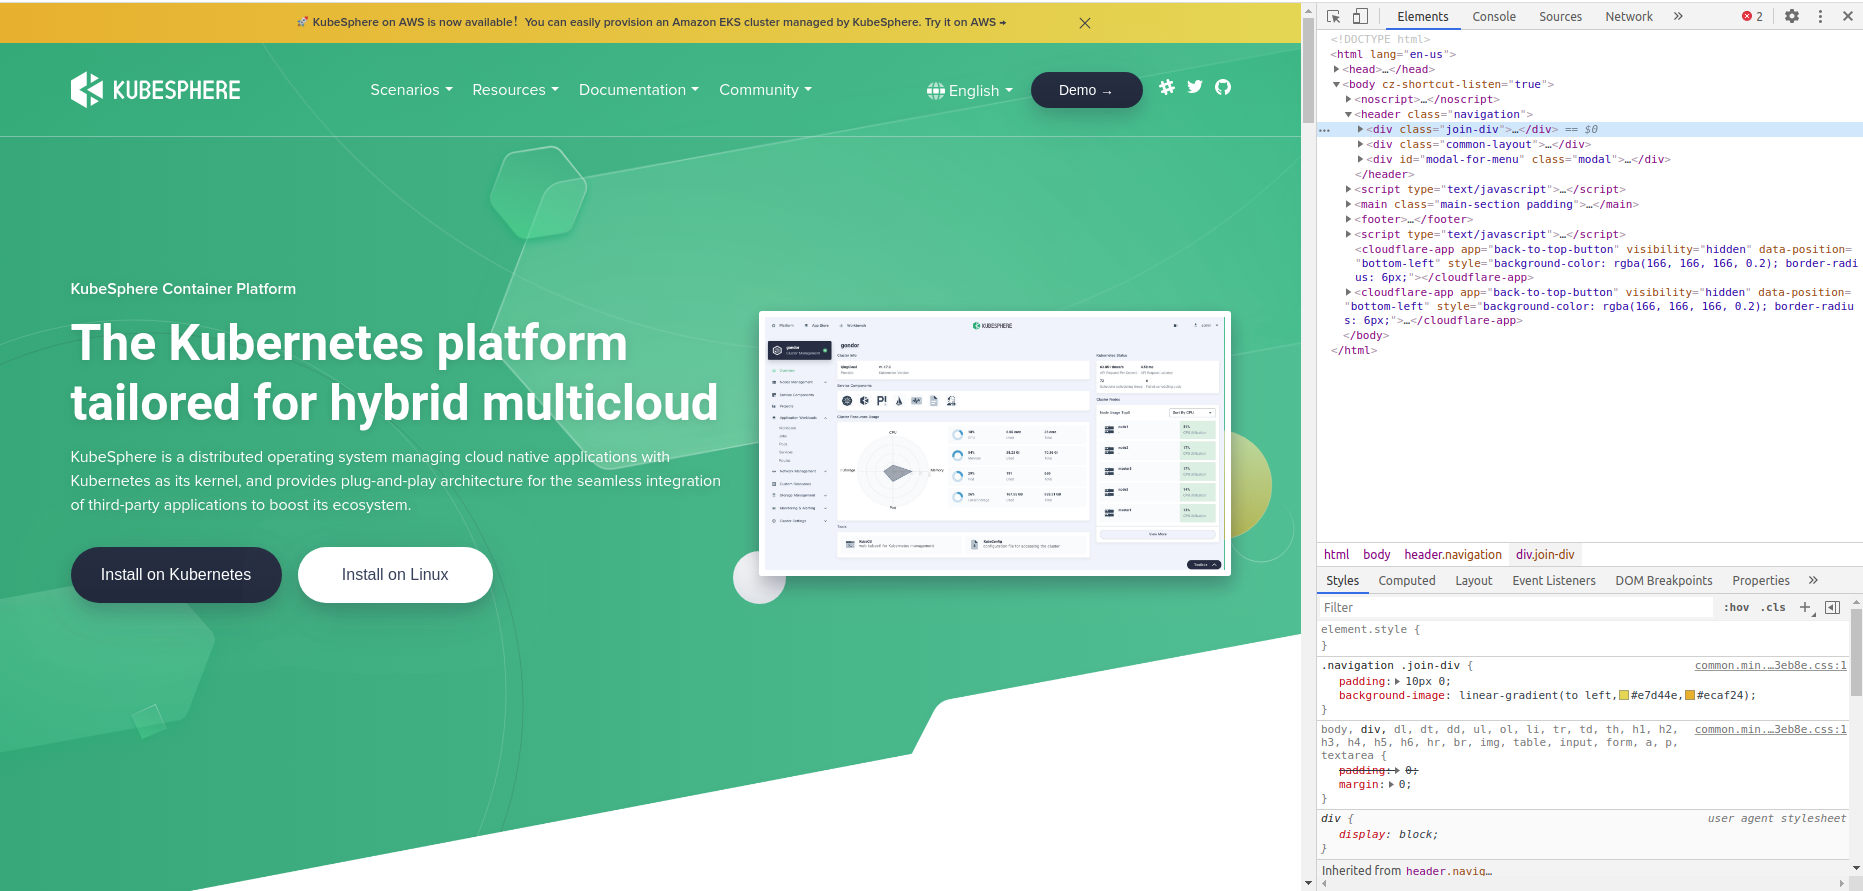The image size is (1863, 891).
Task: Click the "KubeSphere Container Platform" subtitle text
Action: (183, 289)
